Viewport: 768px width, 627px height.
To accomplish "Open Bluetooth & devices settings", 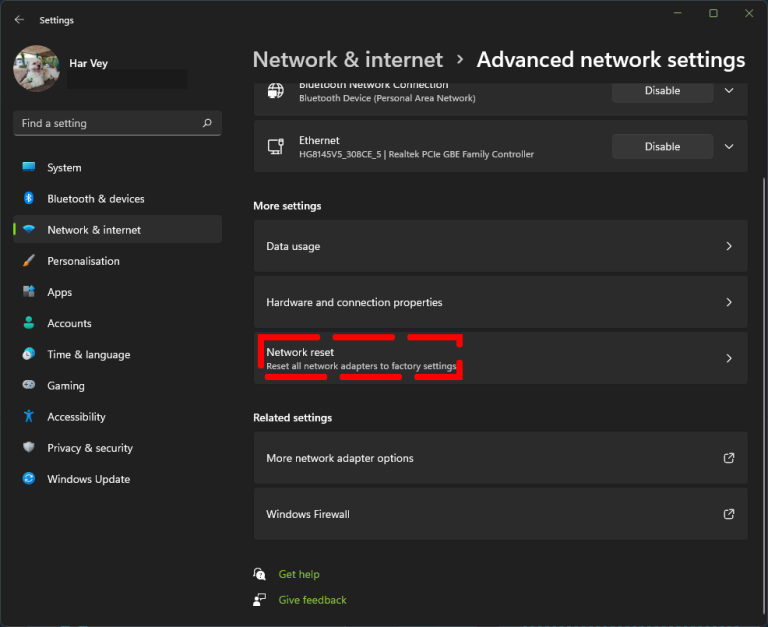I will click(x=118, y=199).
